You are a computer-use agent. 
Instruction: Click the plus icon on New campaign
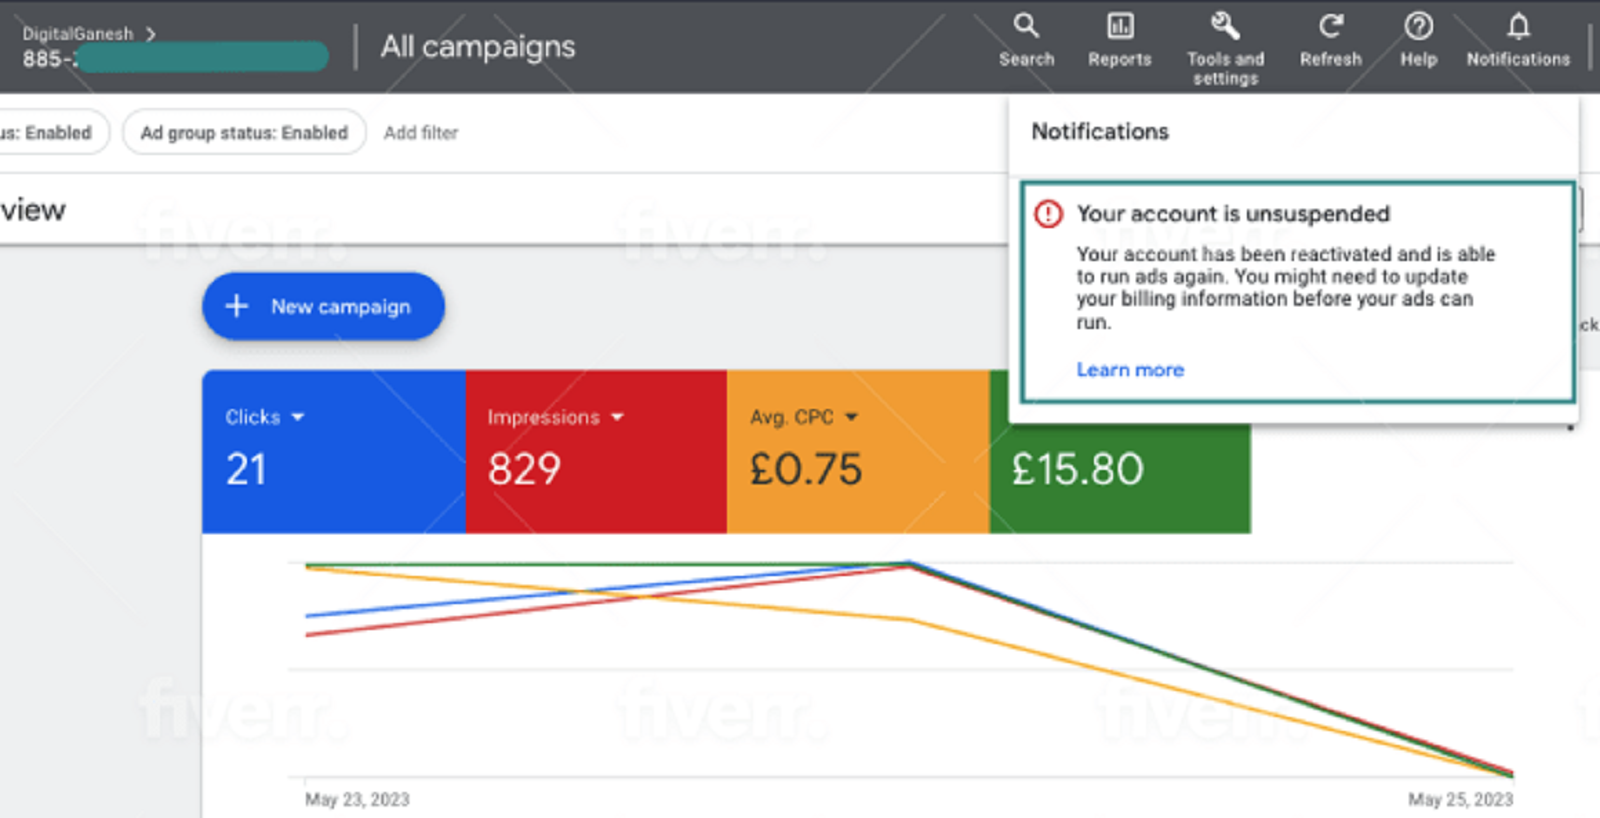(x=237, y=306)
